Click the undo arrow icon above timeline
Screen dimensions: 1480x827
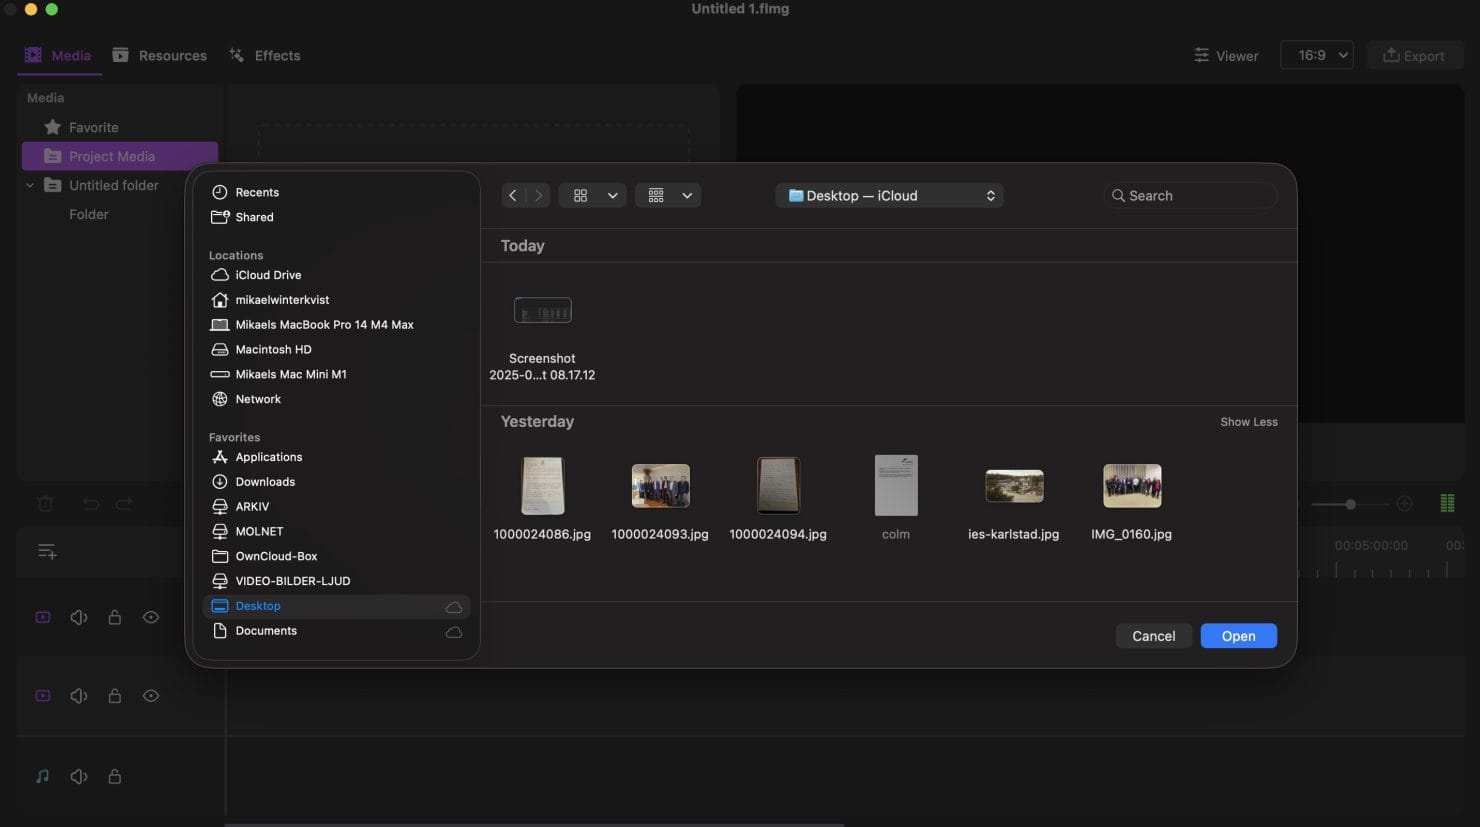coord(91,504)
